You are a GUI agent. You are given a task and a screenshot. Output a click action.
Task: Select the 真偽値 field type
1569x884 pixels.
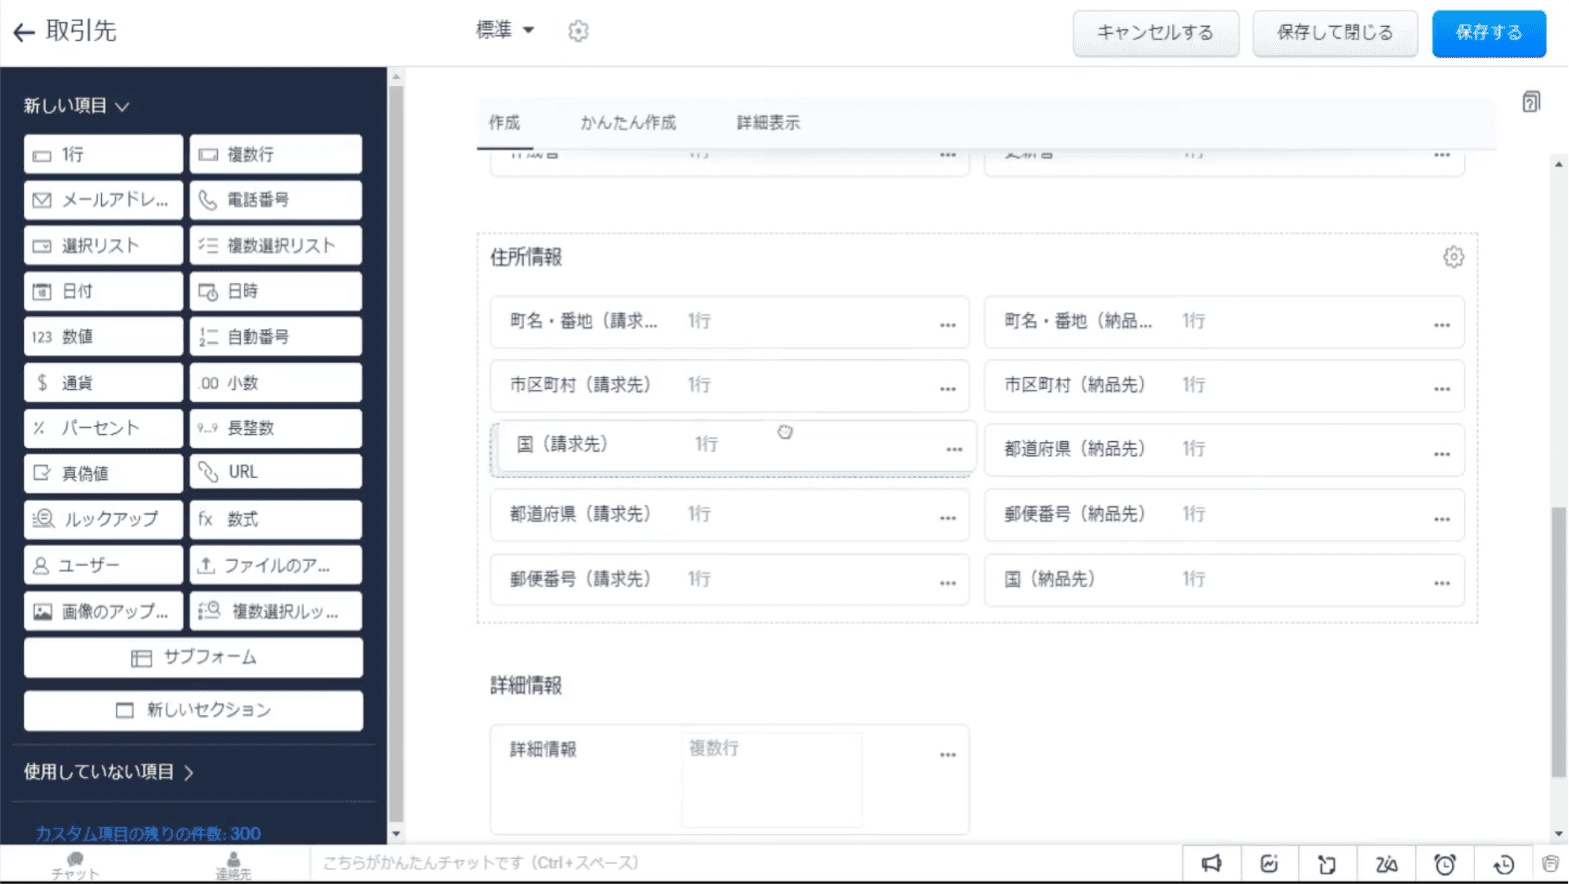[103, 473]
